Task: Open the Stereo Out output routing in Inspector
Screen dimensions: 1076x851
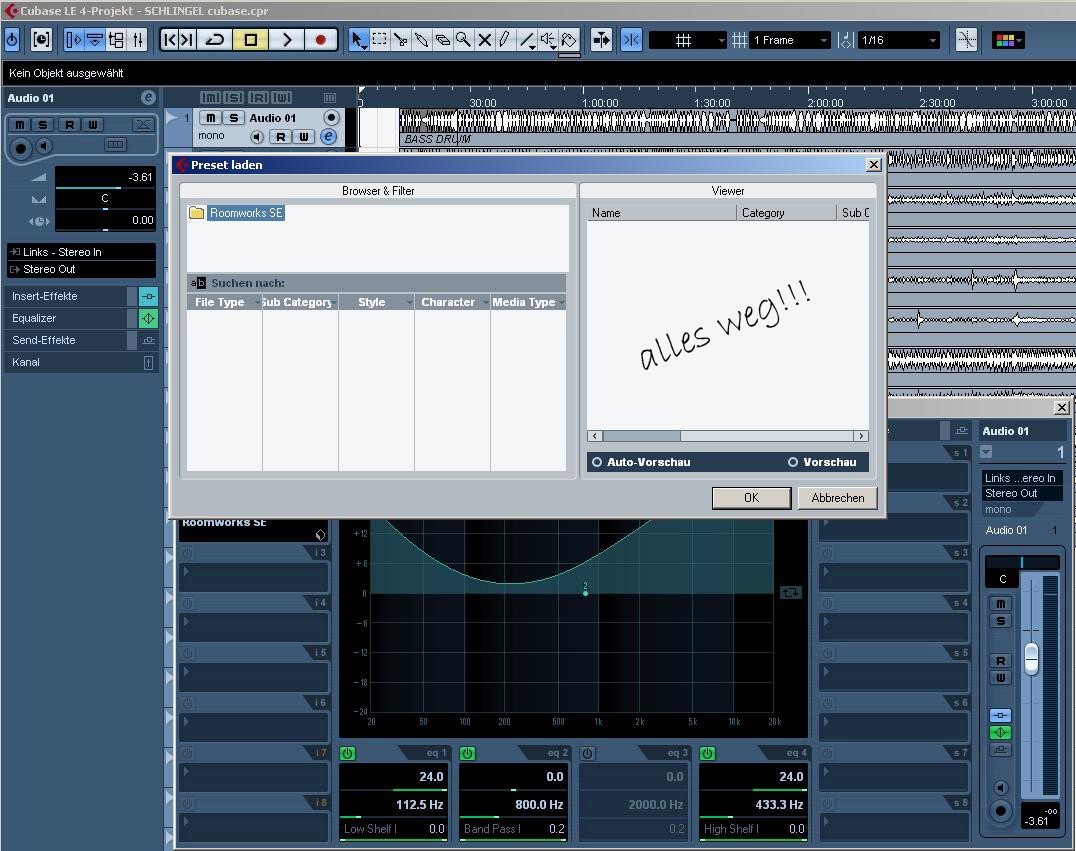Action: click(x=82, y=270)
